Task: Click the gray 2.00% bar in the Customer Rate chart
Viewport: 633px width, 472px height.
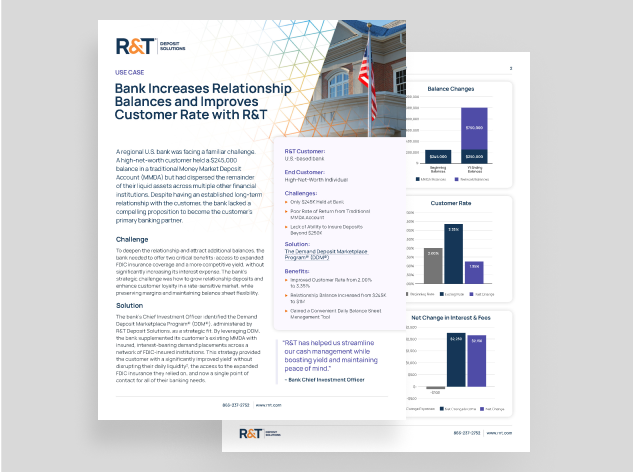Action: tap(433, 266)
